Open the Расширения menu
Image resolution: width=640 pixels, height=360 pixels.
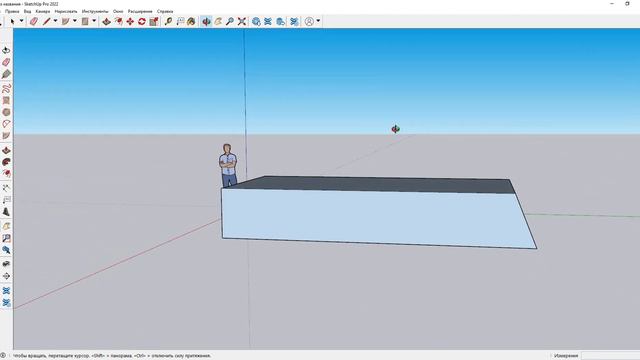140,11
